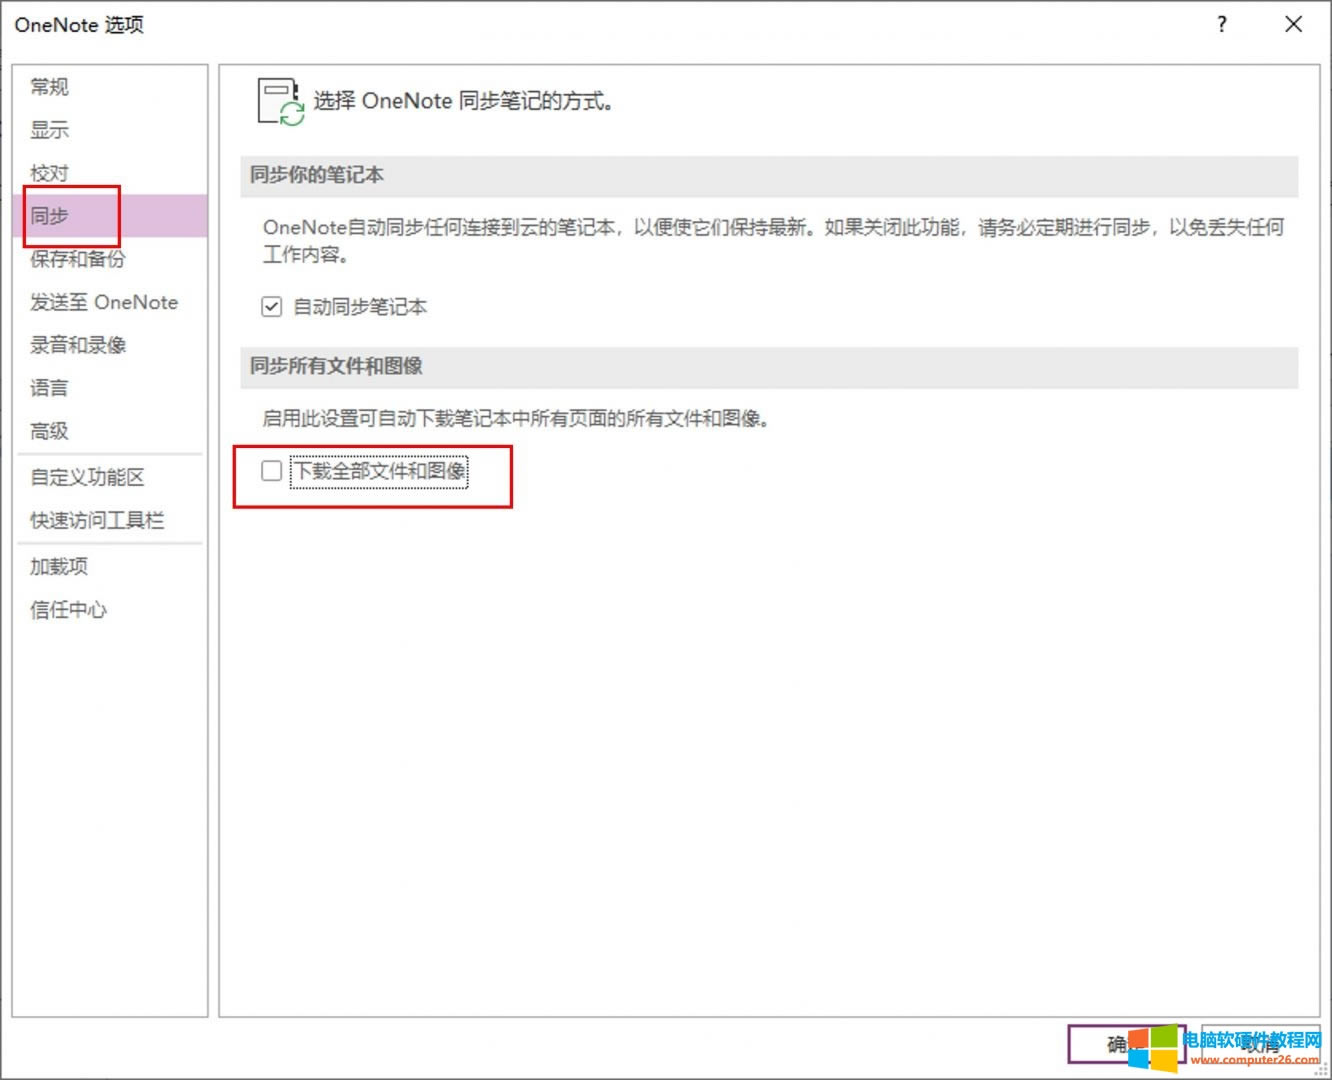Select the 同步 (Sync) category

[x=50, y=216]
